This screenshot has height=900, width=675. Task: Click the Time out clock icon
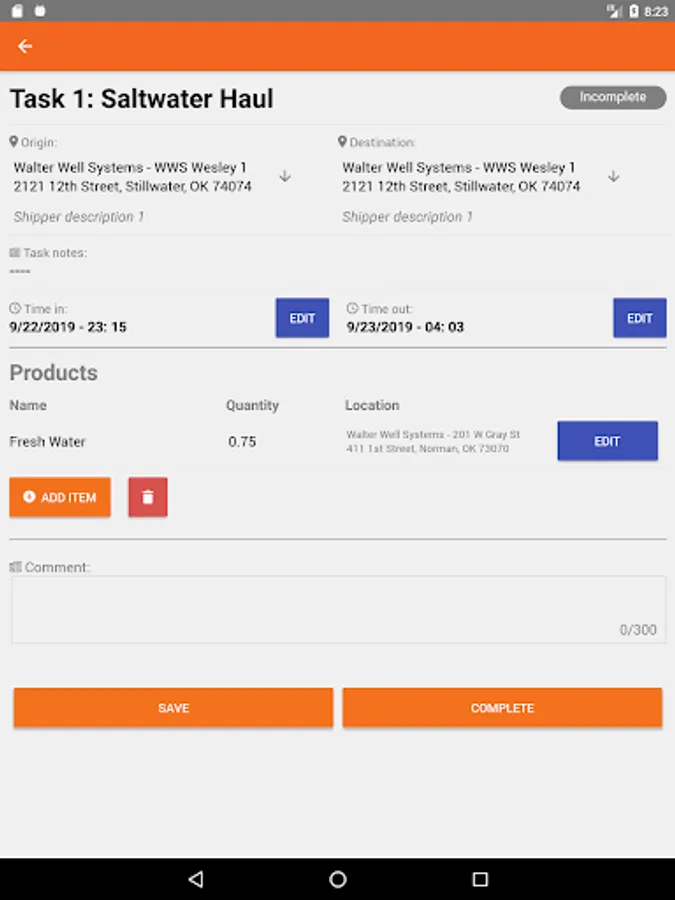coord(352,309)
